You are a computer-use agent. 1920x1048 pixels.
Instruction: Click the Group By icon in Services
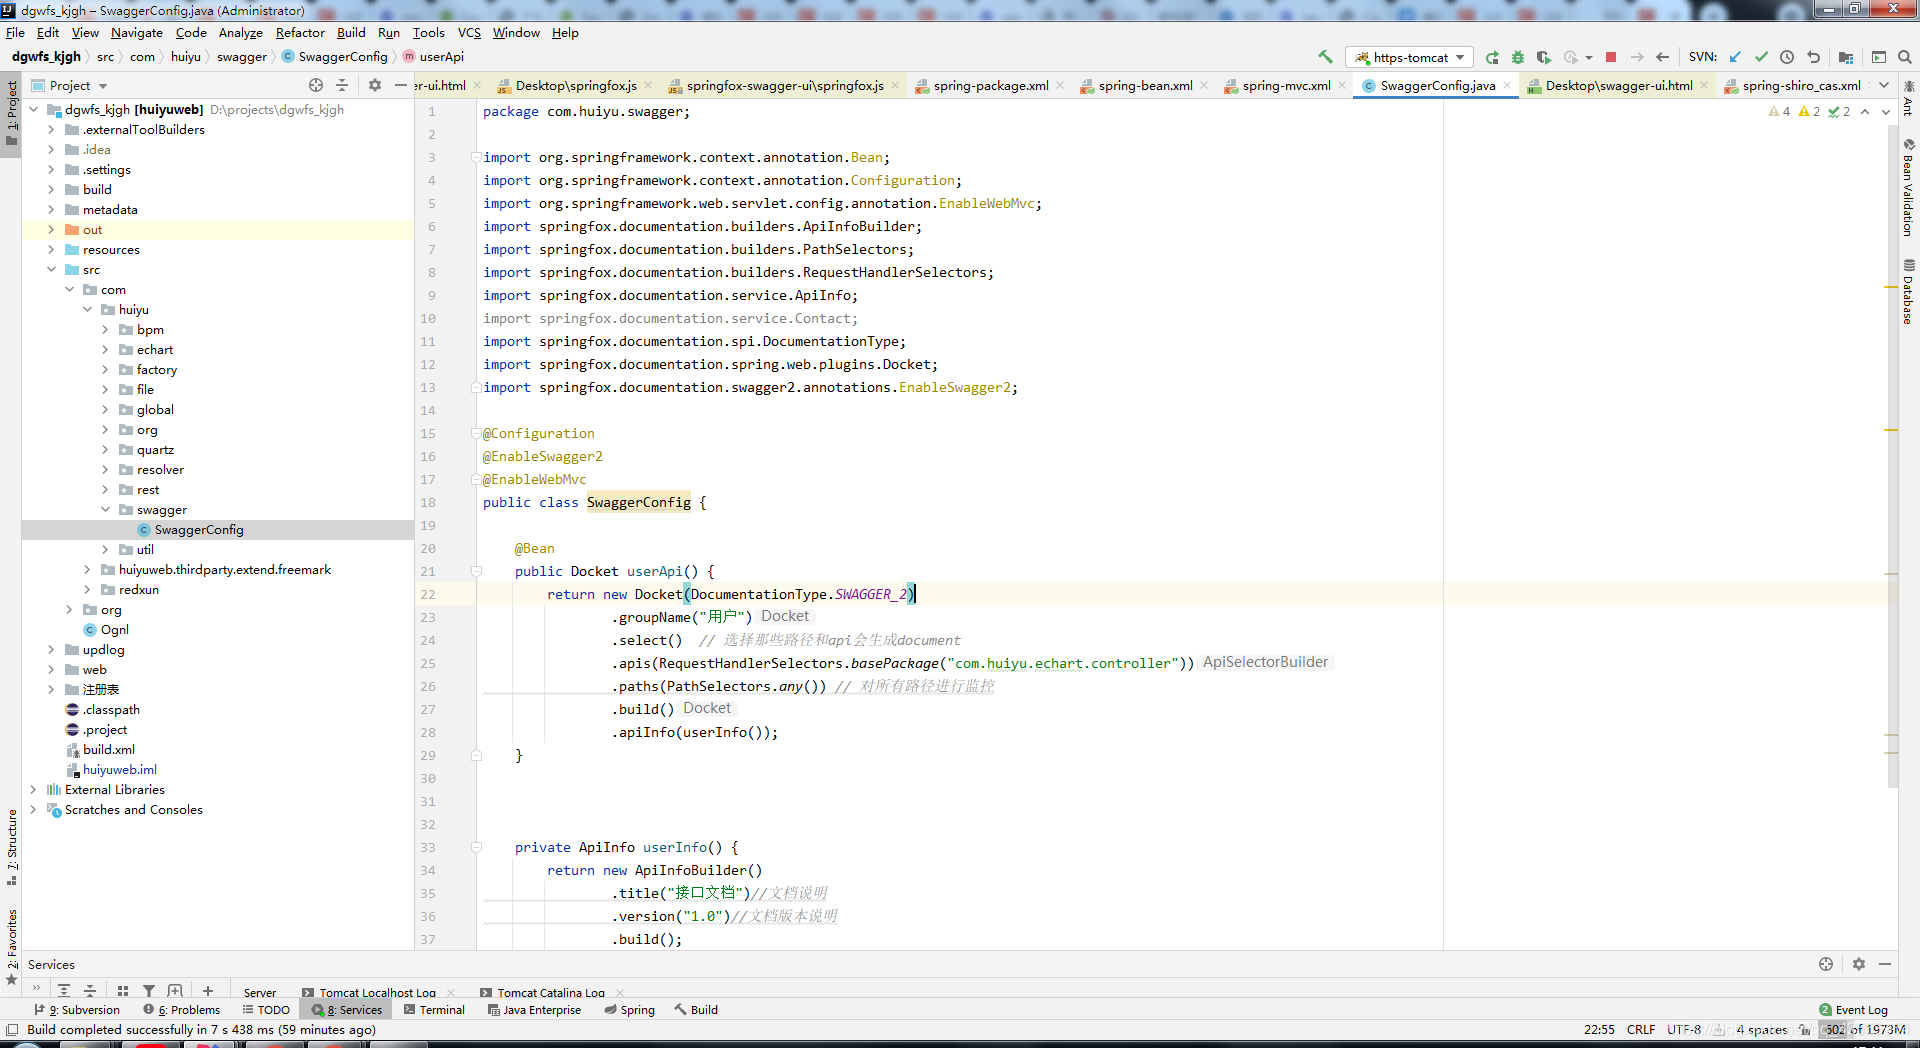point(123,991)
